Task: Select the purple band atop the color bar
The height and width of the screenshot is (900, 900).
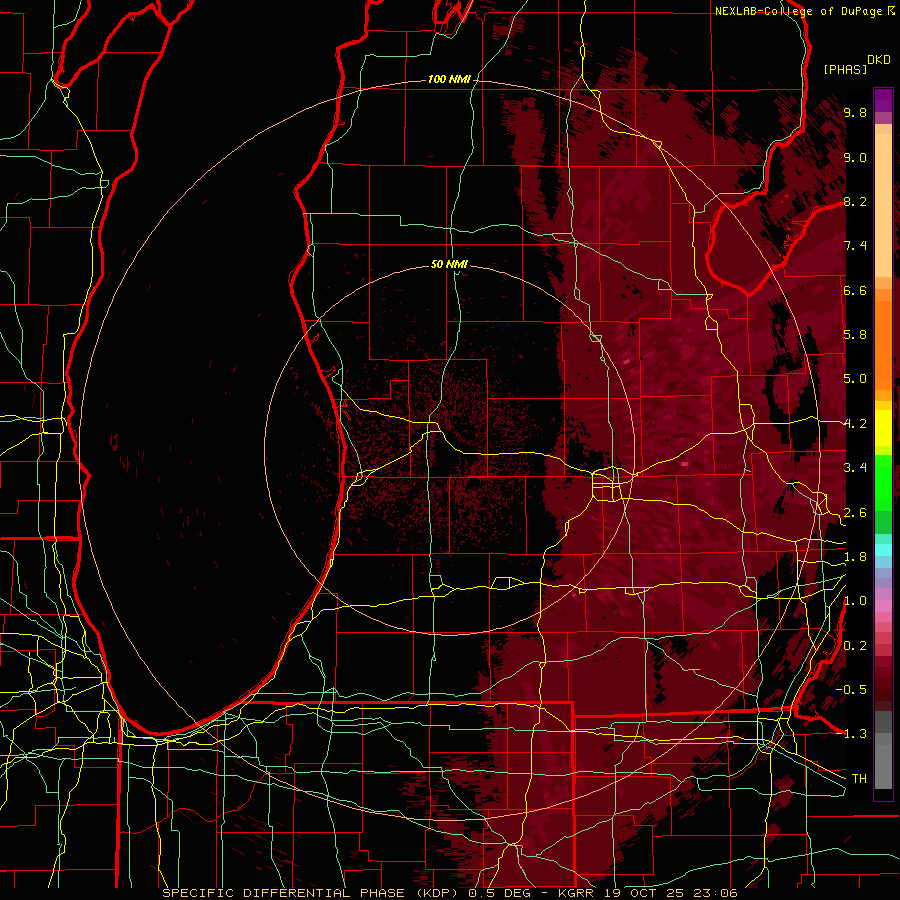Action: point(883,101)
